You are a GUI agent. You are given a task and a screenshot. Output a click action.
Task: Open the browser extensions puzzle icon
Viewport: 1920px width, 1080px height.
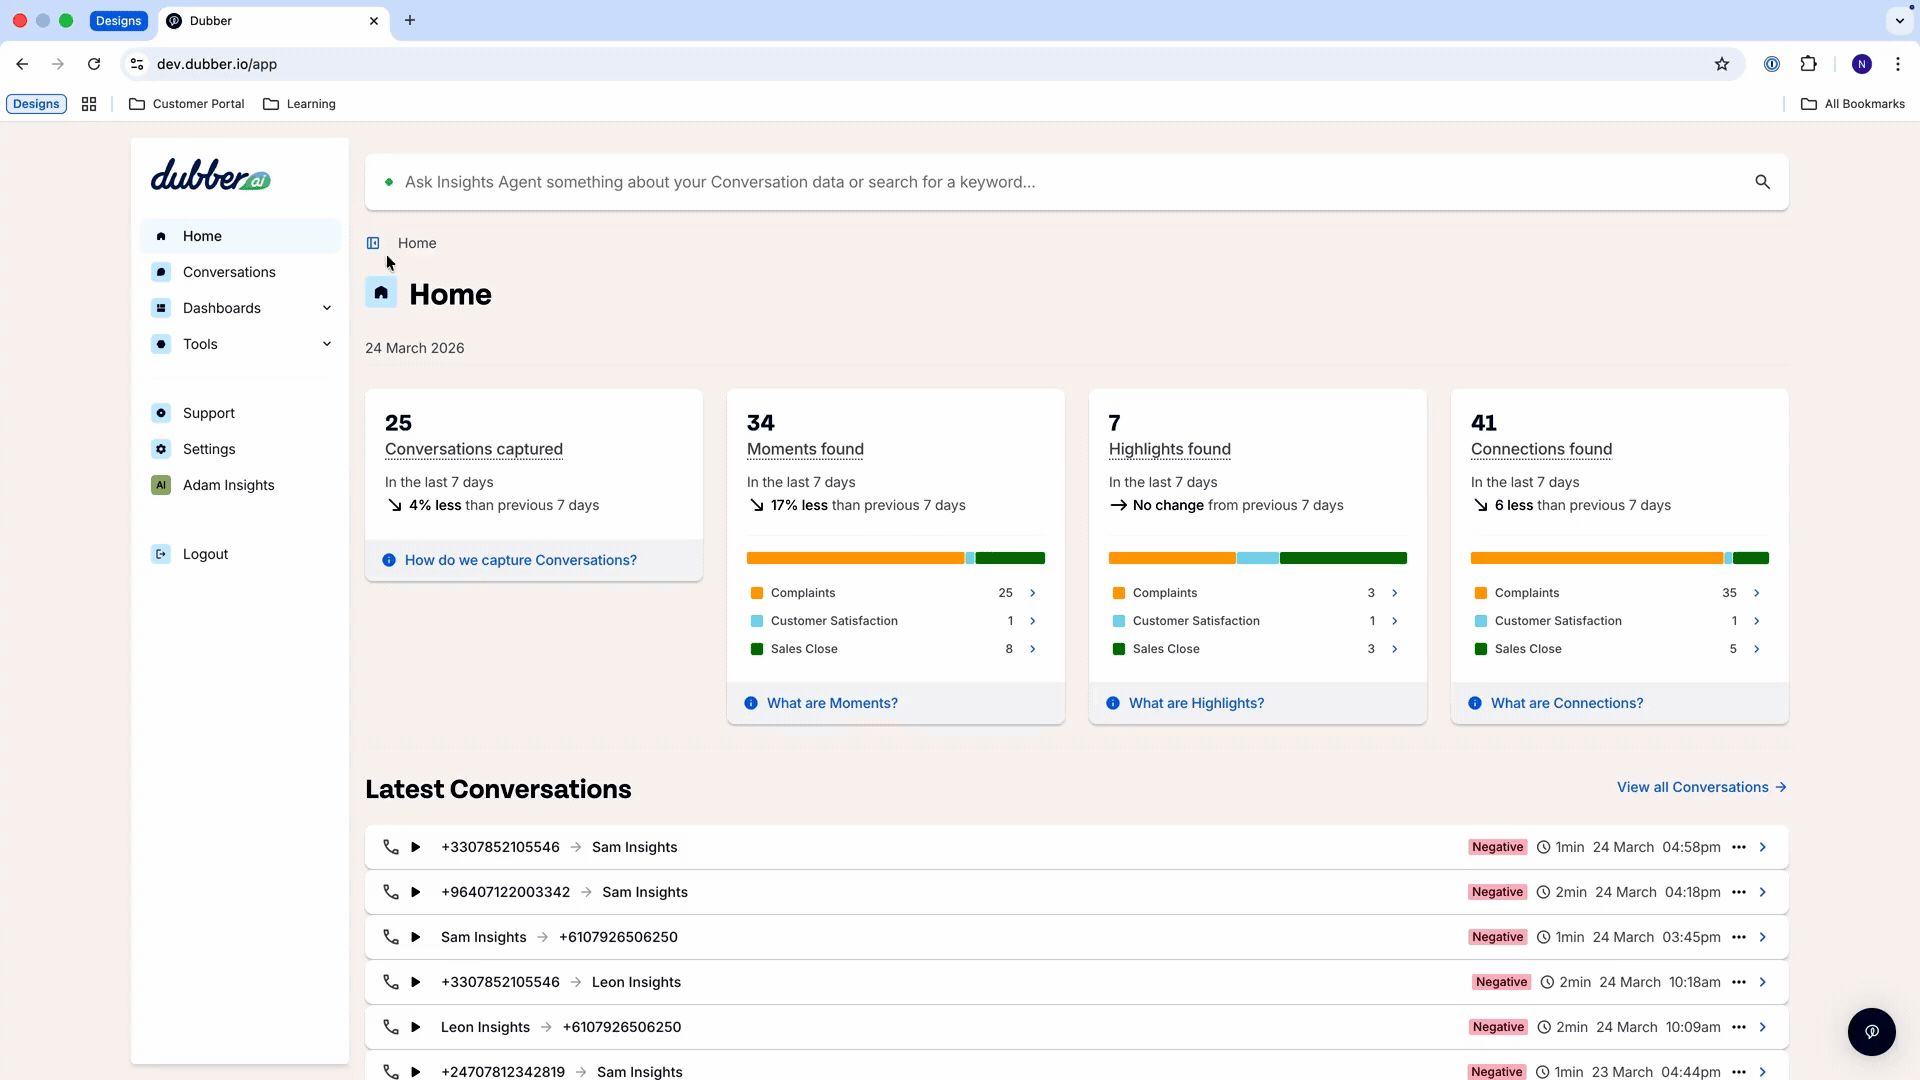(1808, 64)
